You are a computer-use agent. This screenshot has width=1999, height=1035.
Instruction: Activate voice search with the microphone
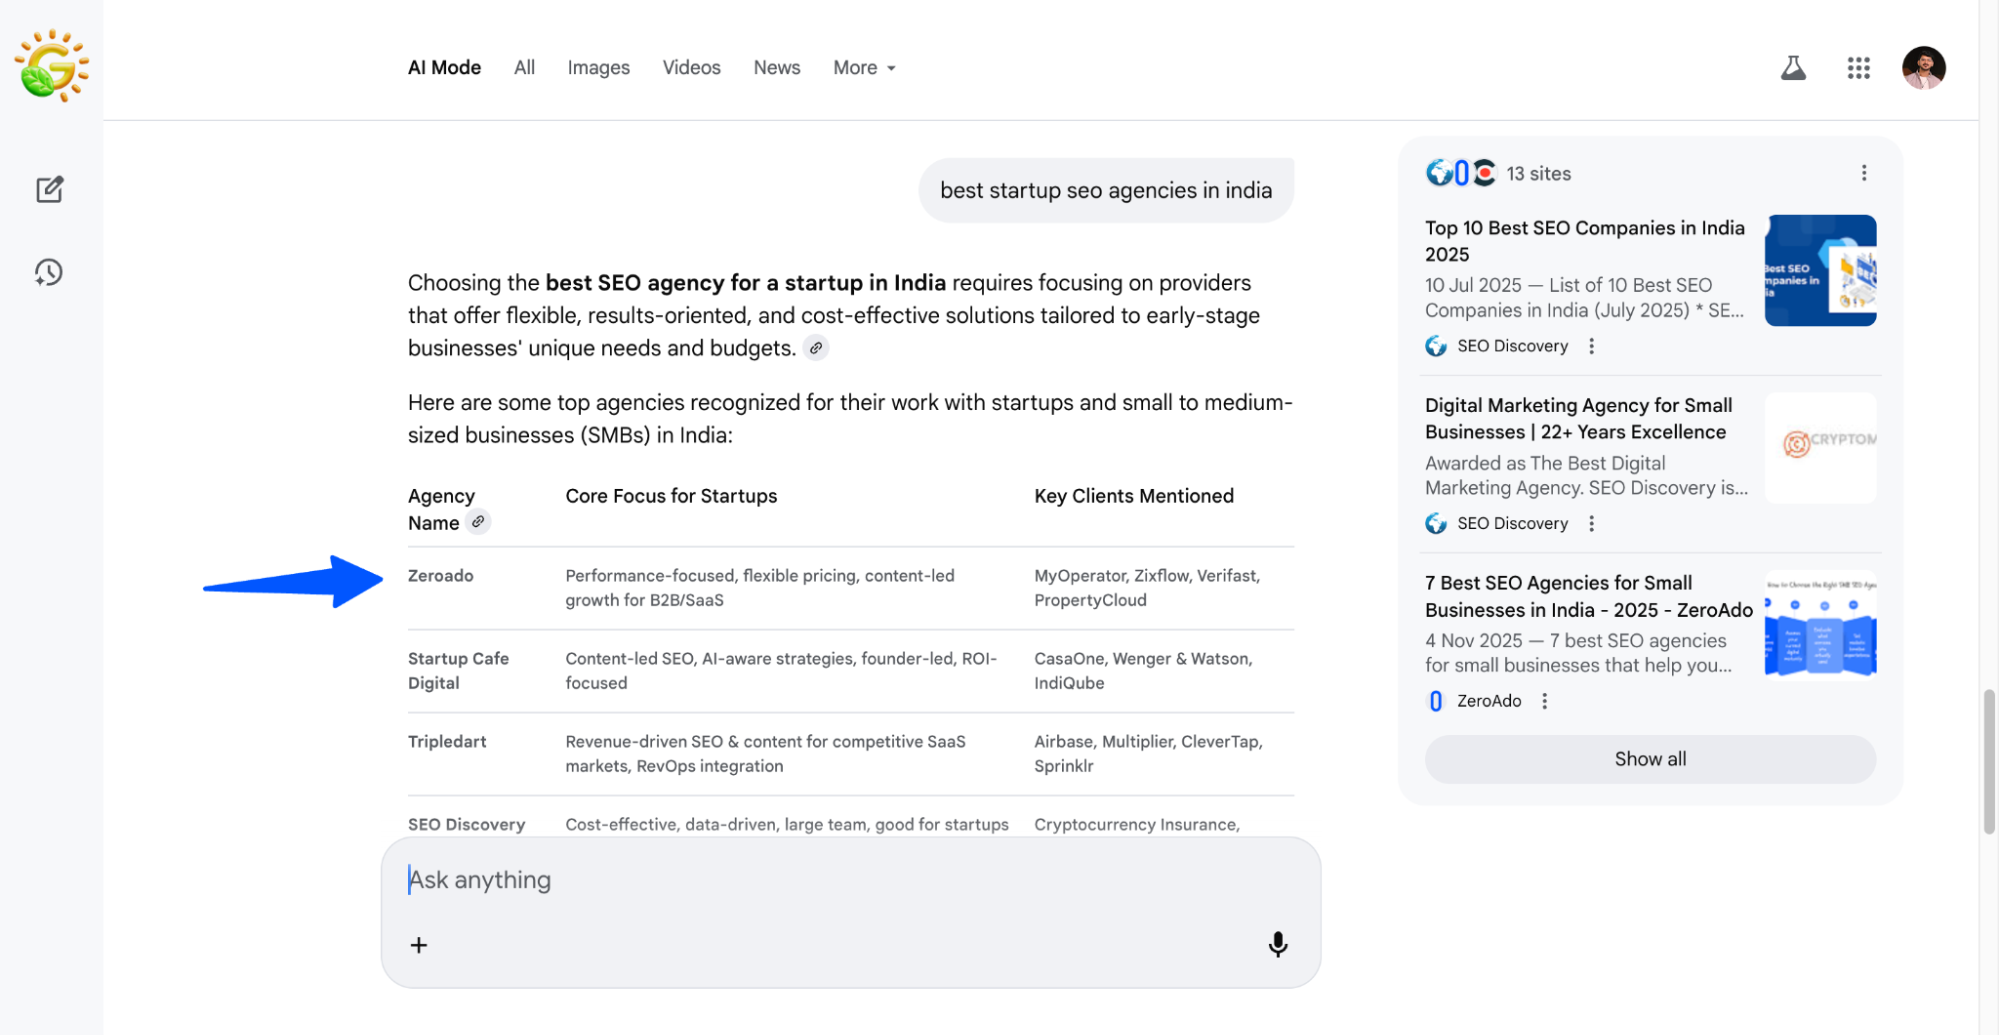click(1278, 944)
